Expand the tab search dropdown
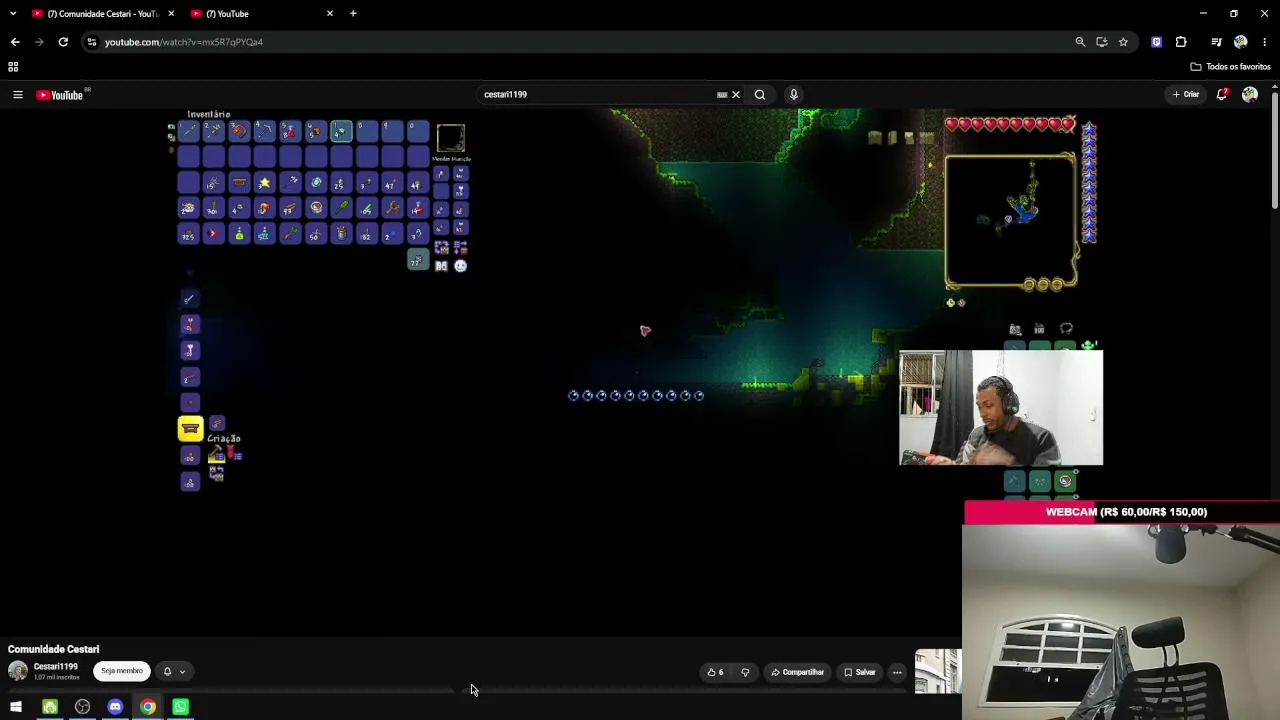 [12, 14]
